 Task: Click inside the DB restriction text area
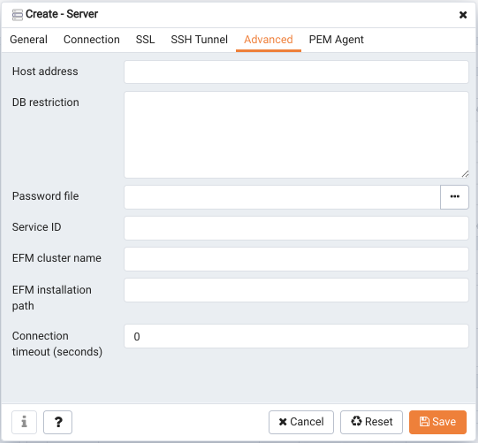tap(296, 135)
